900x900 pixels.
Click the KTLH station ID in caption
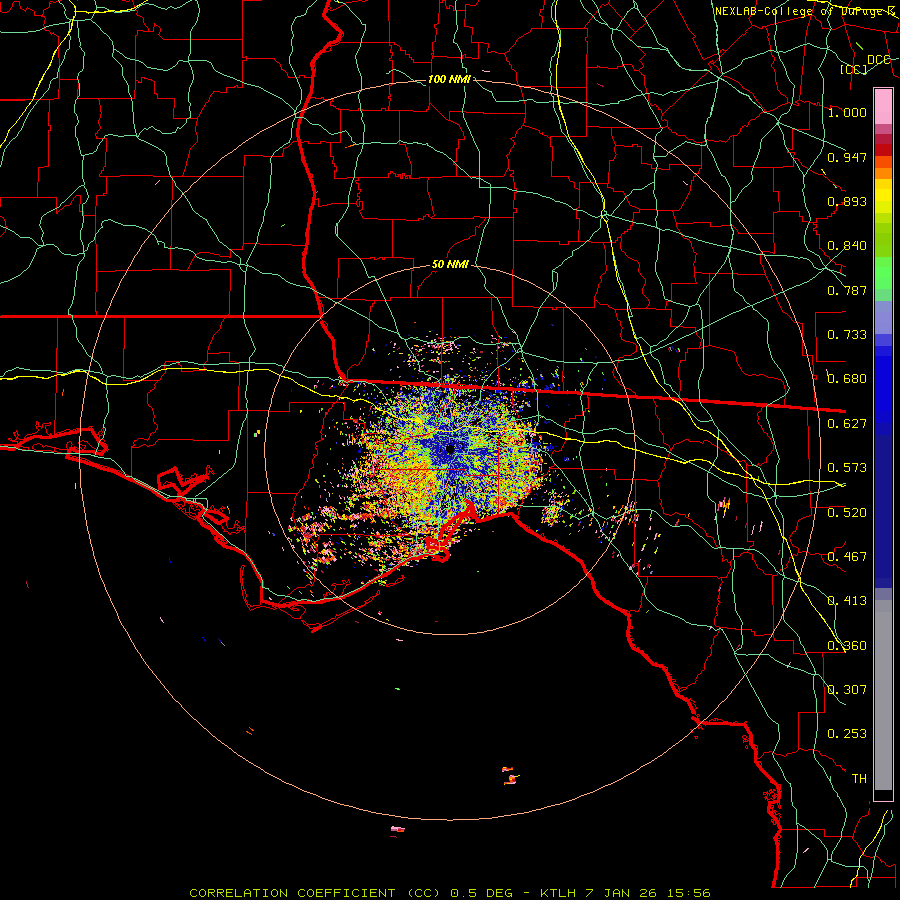click(x=558, y=893)
